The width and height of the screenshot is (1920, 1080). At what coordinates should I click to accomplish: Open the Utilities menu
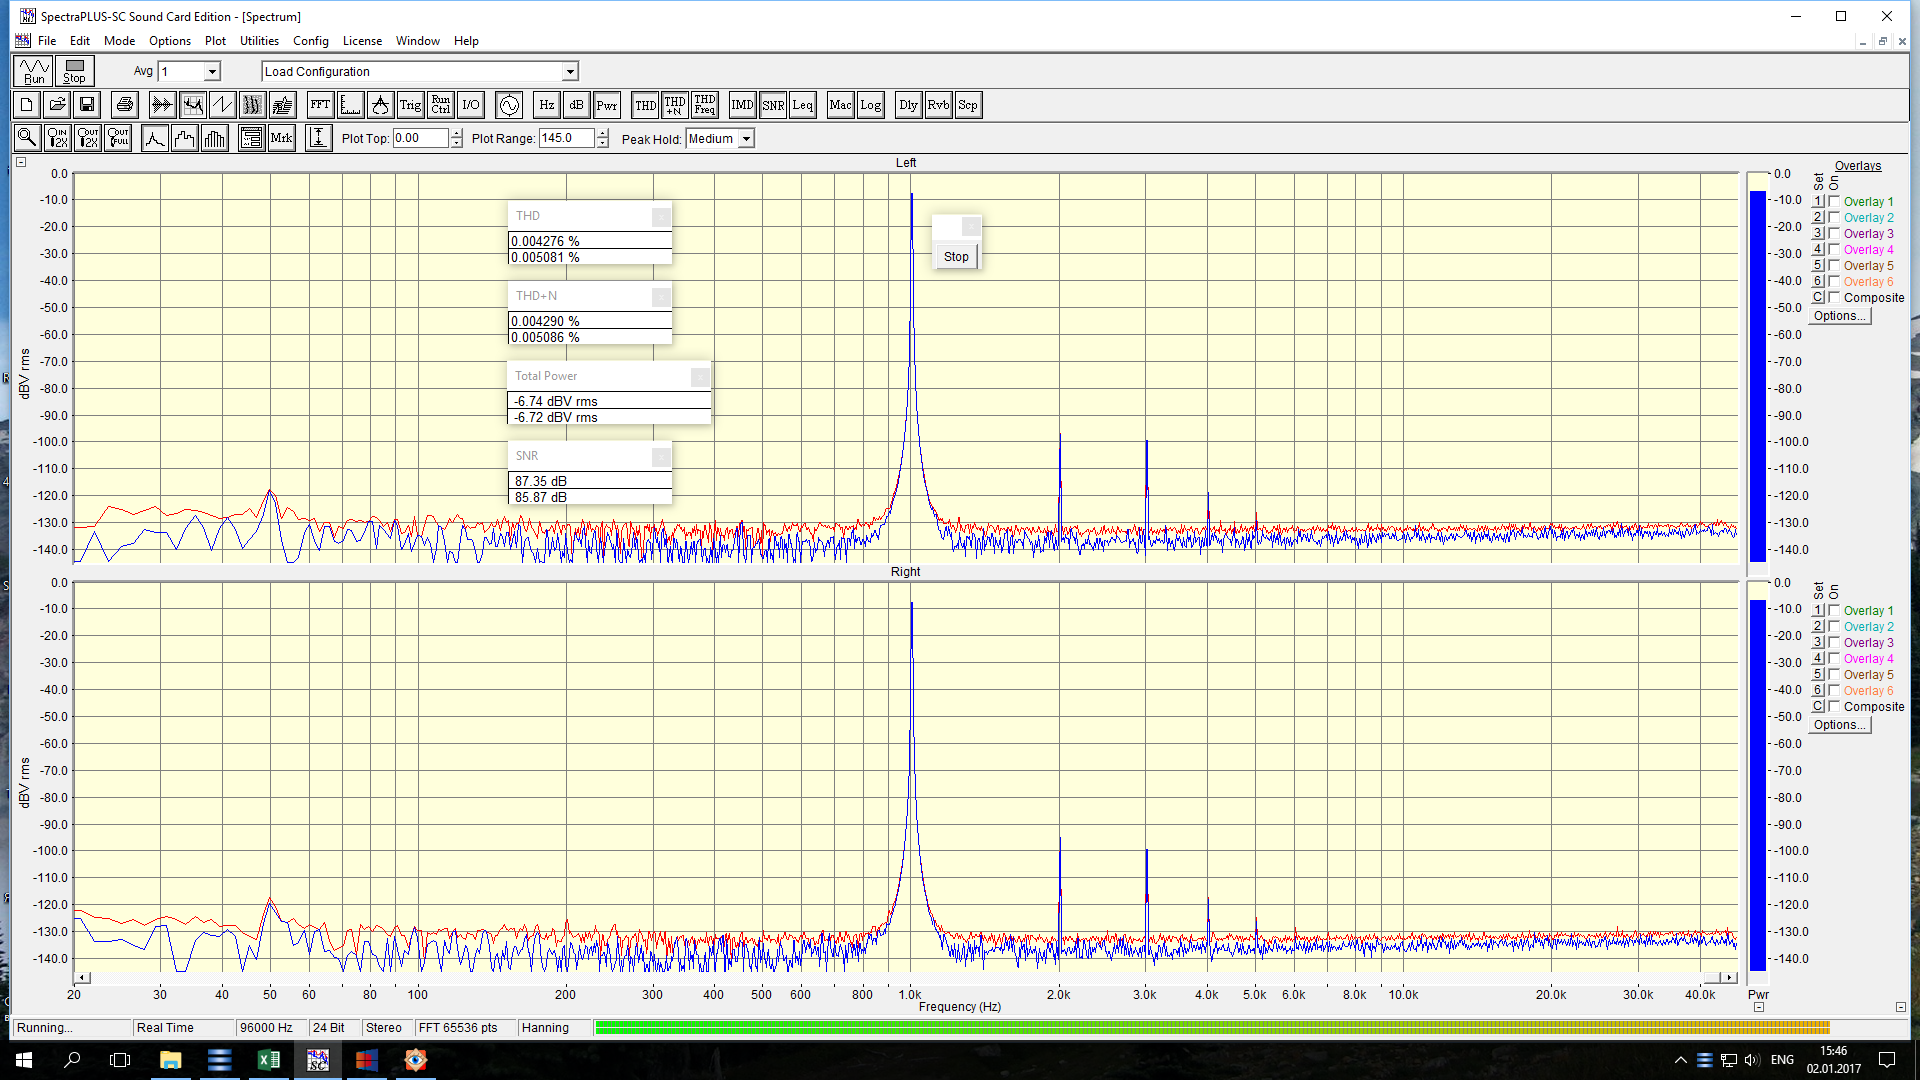259,41
